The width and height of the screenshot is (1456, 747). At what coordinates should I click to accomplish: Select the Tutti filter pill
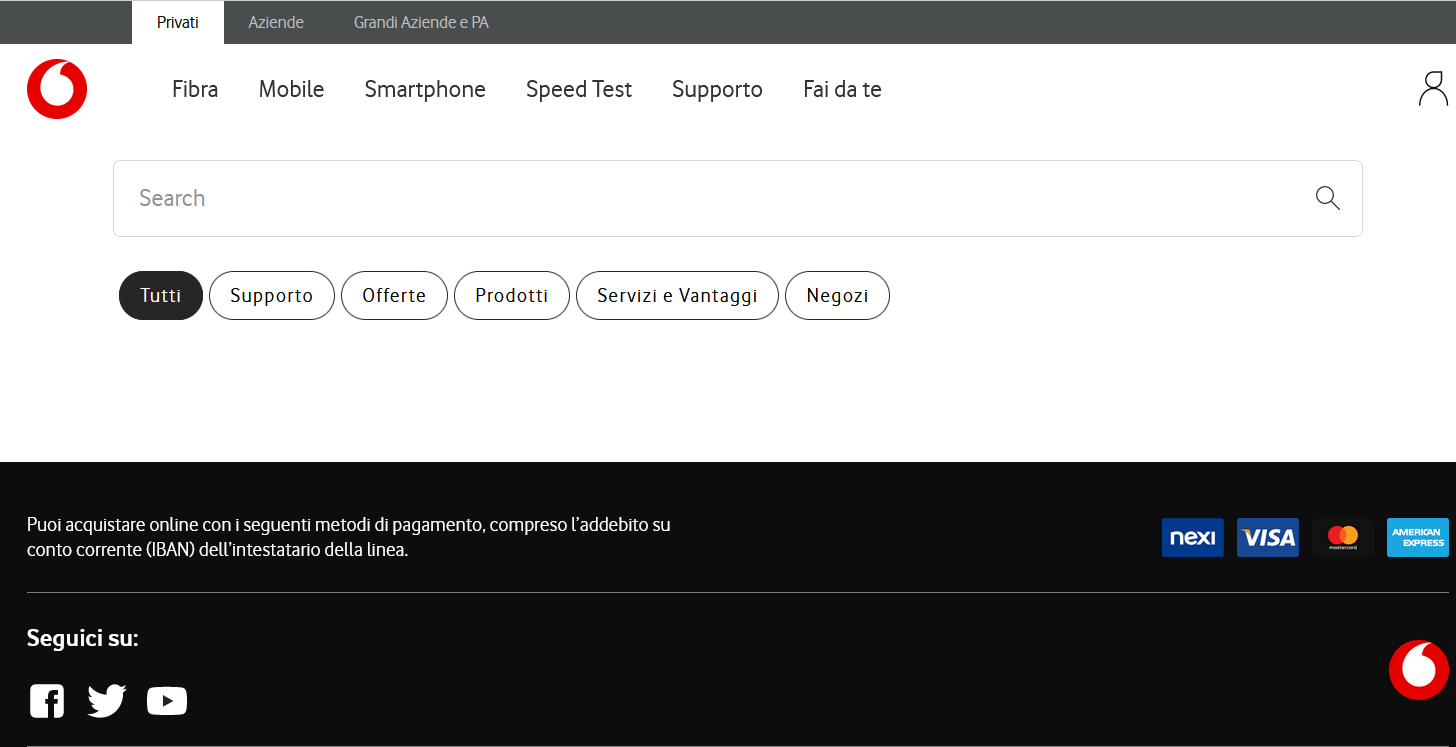[x=161, y=296]
